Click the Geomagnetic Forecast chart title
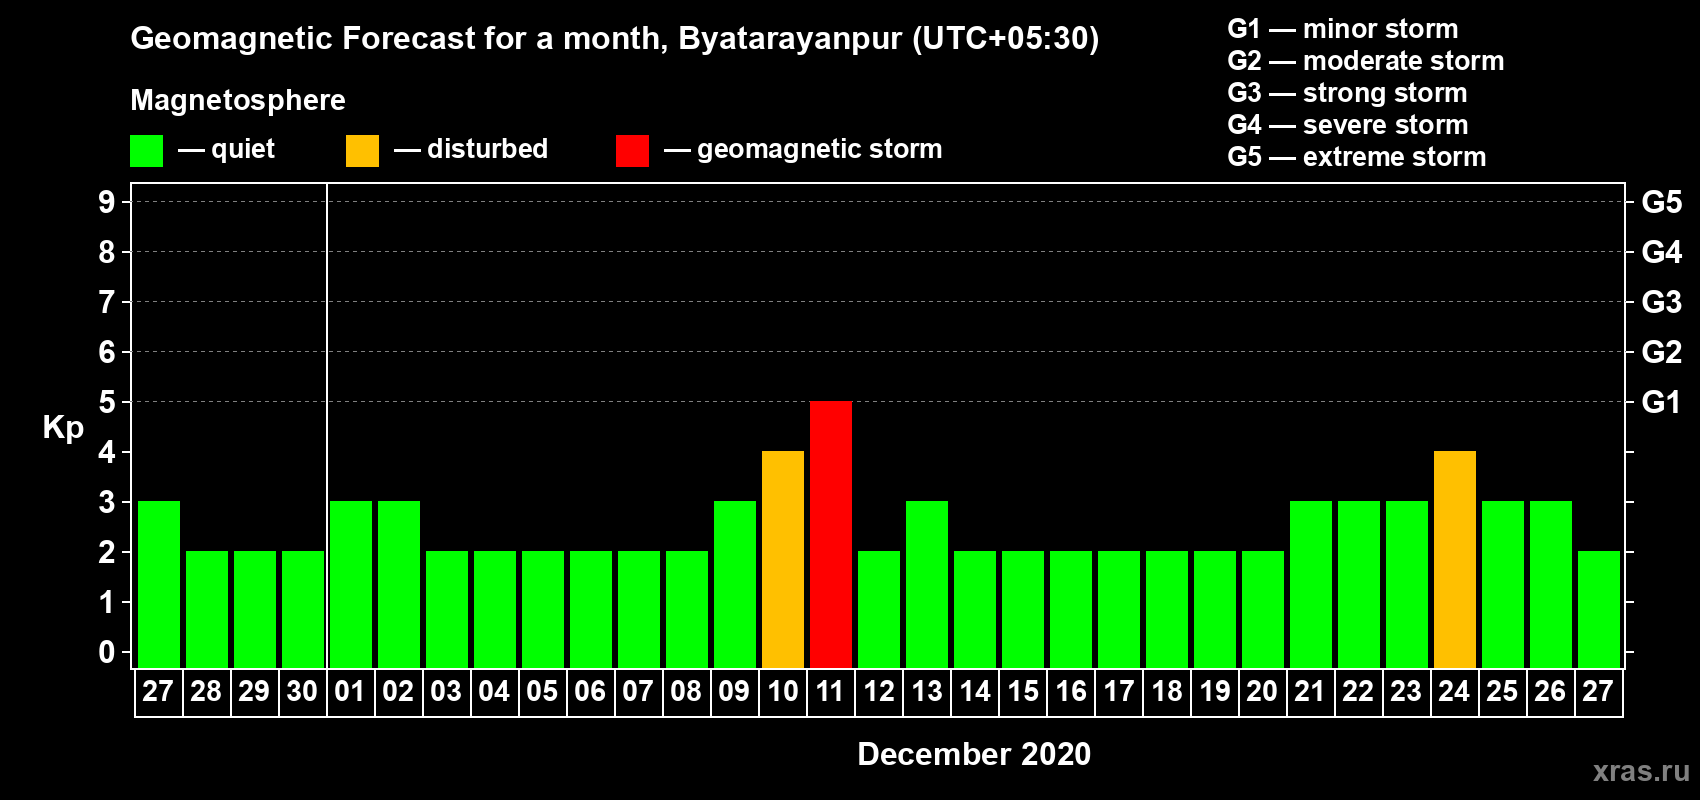The width and height of the screenshot is (1700, 800). tap(615, 39)
